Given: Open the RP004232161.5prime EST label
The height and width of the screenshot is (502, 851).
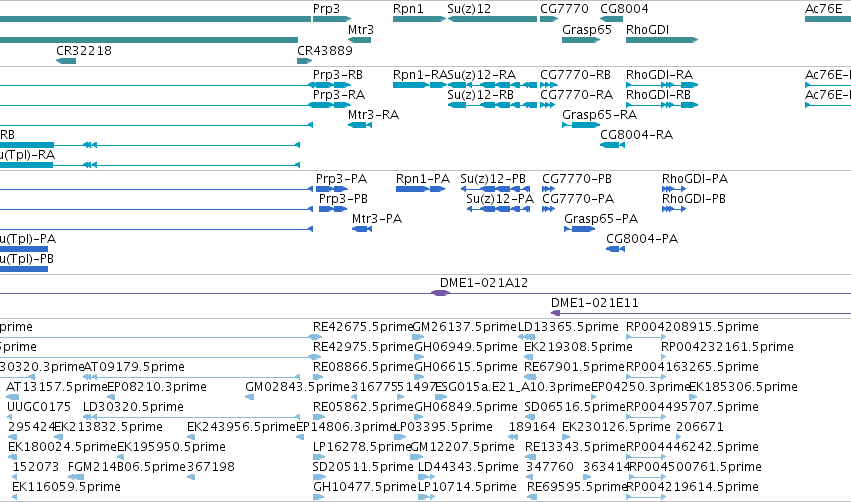Looking at the screenshot, I should pos(727,347).
